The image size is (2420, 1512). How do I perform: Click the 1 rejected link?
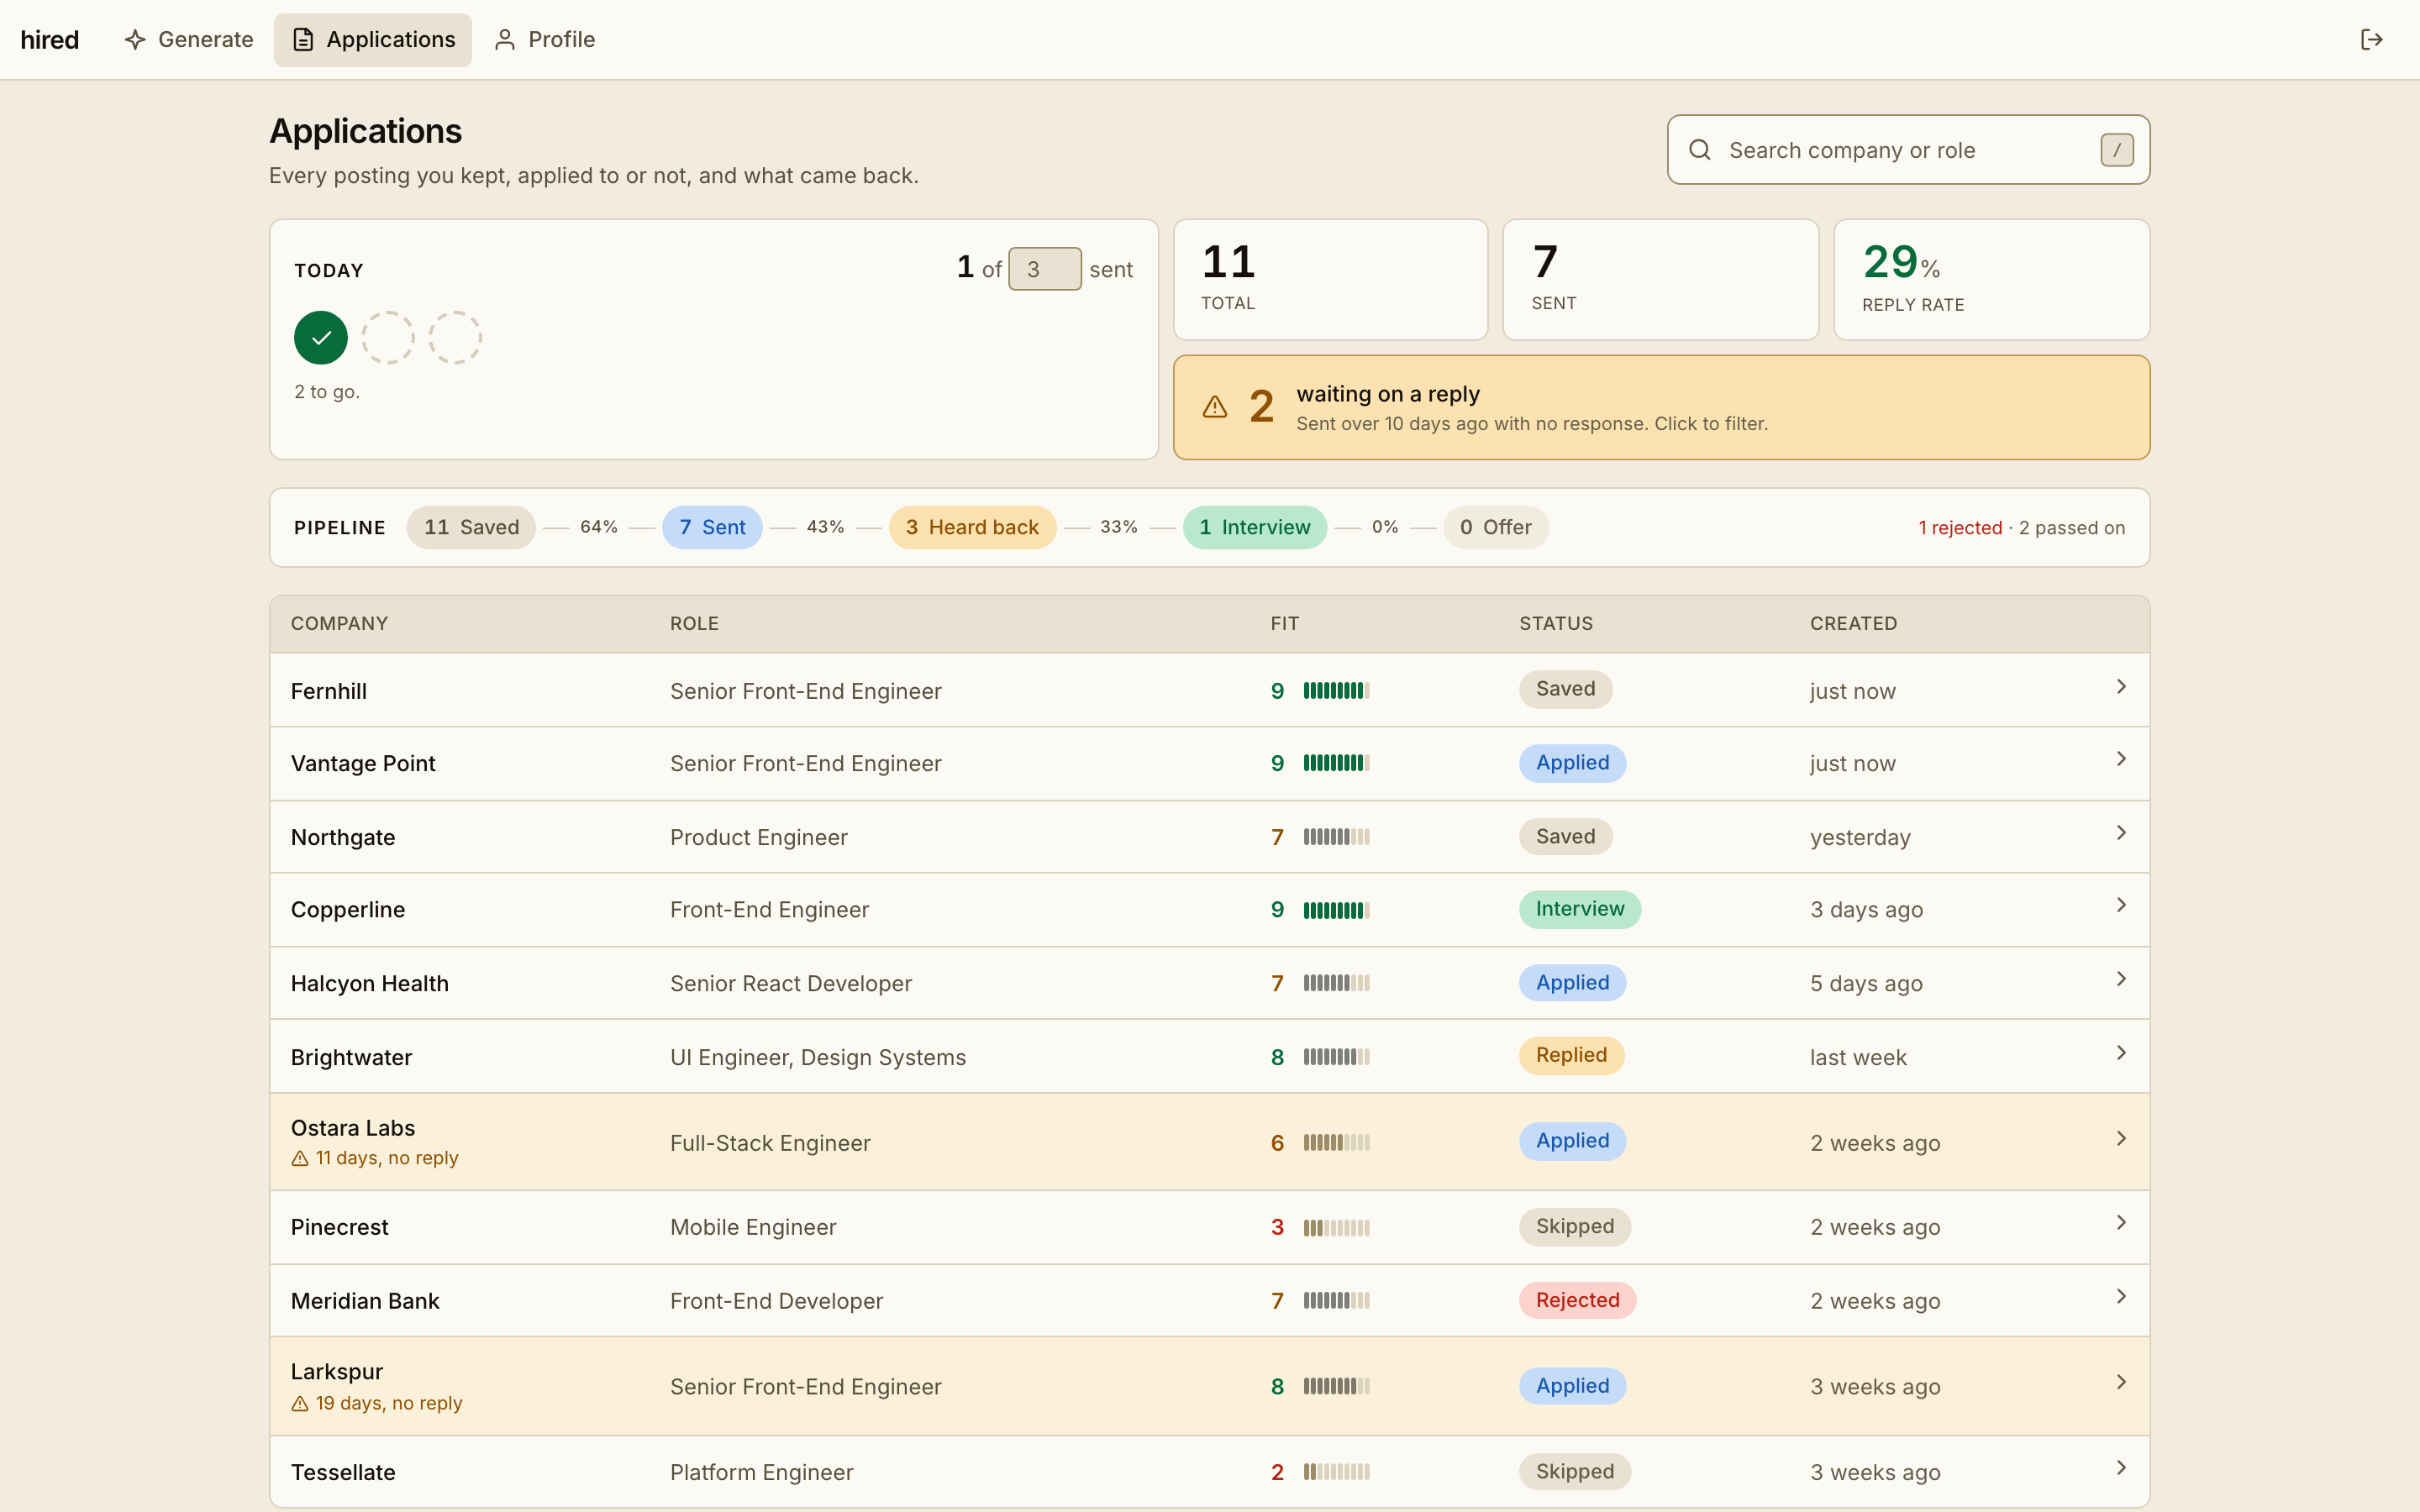click(x=1960, y=528)
